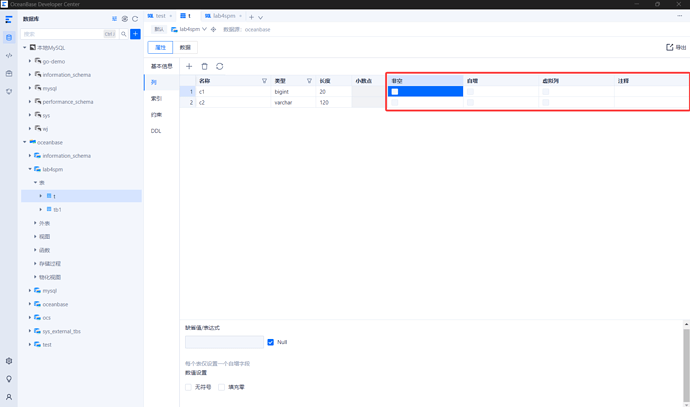Viewport: 690px width, 407px height.
Task: Filter the 名称 column header
Action: tap(264, 80)
